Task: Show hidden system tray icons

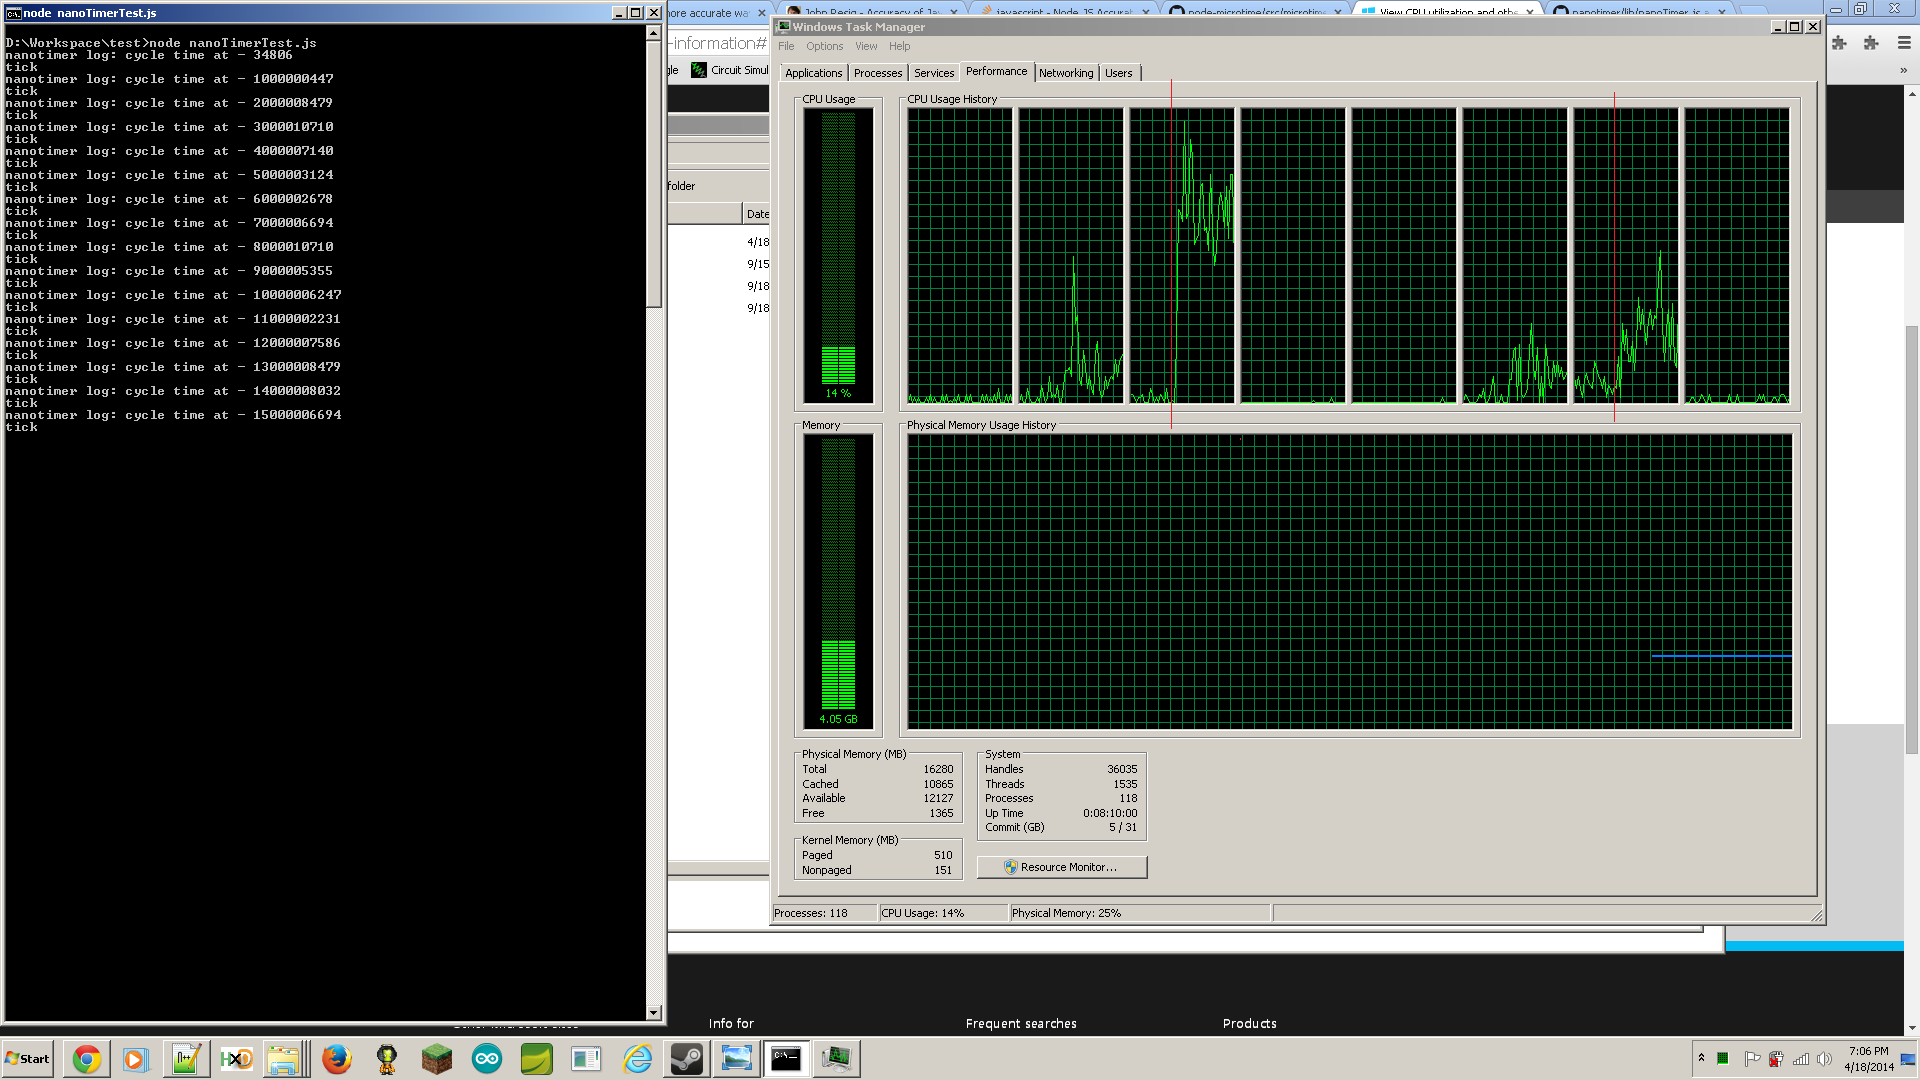Action: pos(1701,1058)
